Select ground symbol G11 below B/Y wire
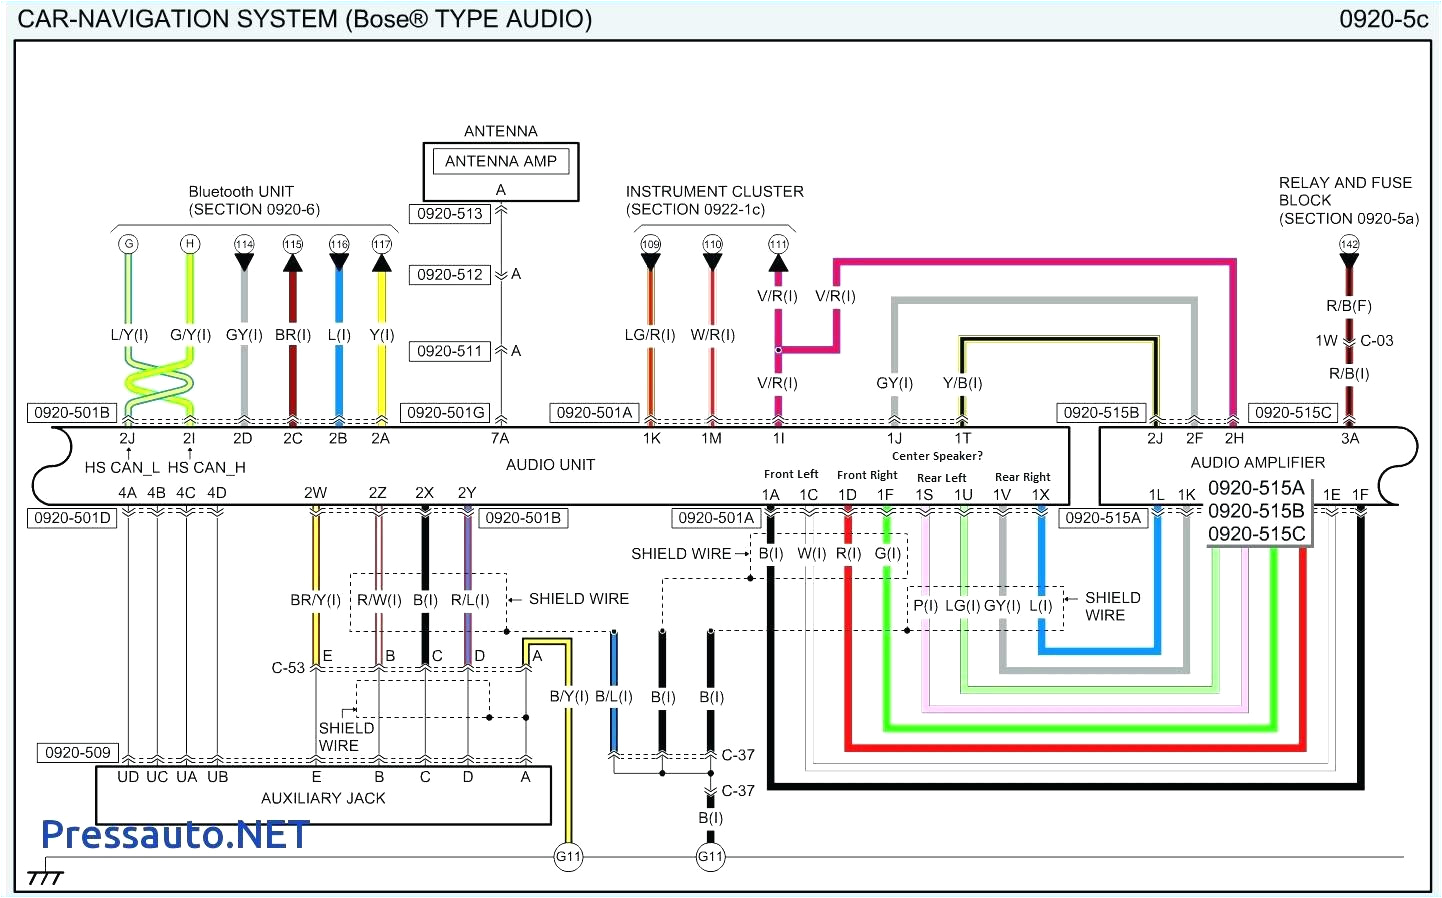1442x898 pixels. (x=568, y=857)
